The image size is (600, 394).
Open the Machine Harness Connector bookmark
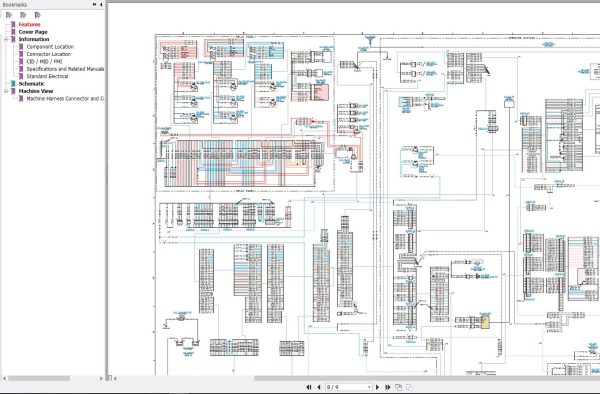65,99
